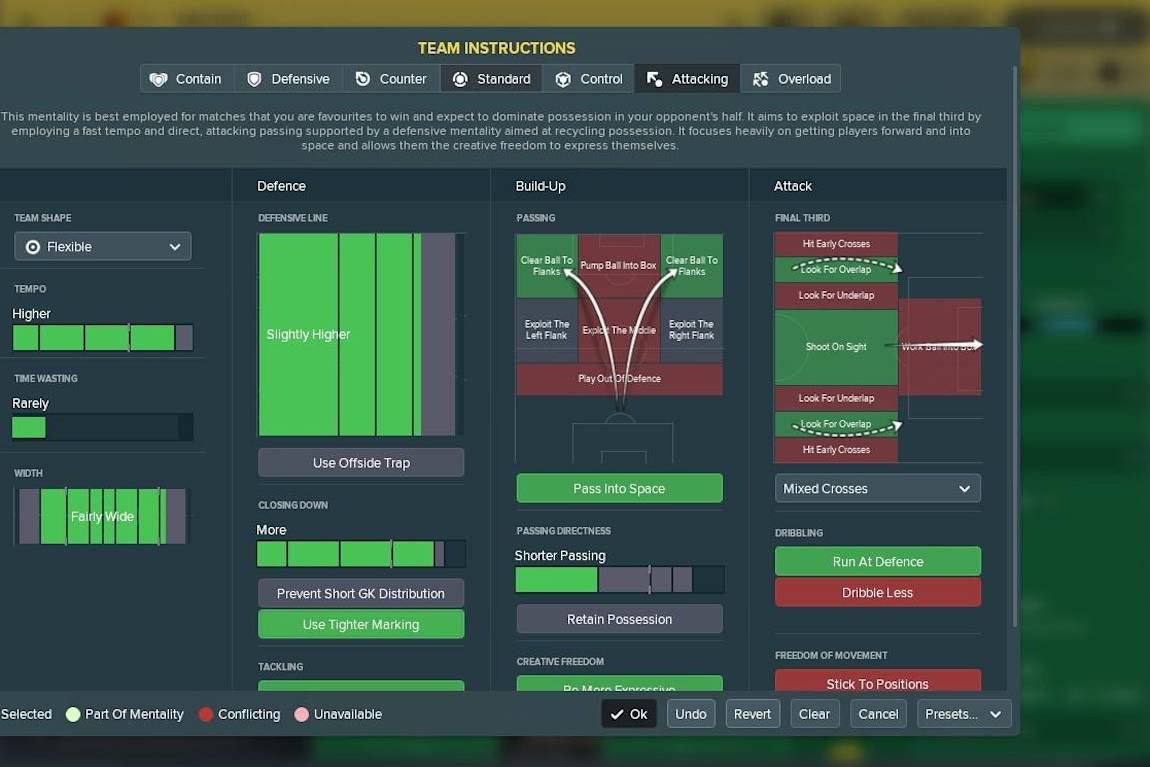Adjust the Time Wasting slider

coord(103,427)
